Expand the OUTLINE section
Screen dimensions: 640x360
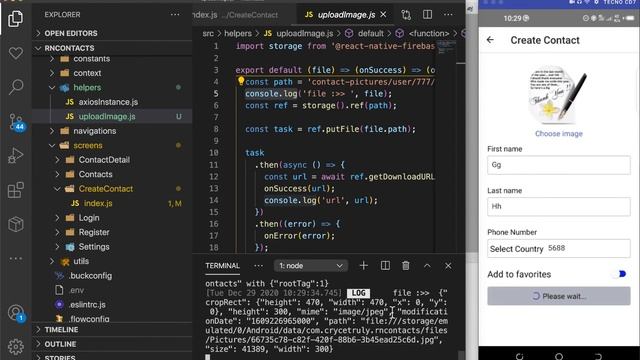[112, 344]
